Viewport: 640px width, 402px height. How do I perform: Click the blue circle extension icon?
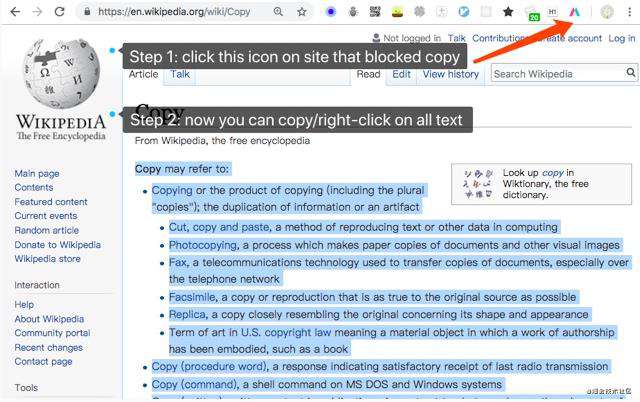pyautogui.click(x=331, y=11)
